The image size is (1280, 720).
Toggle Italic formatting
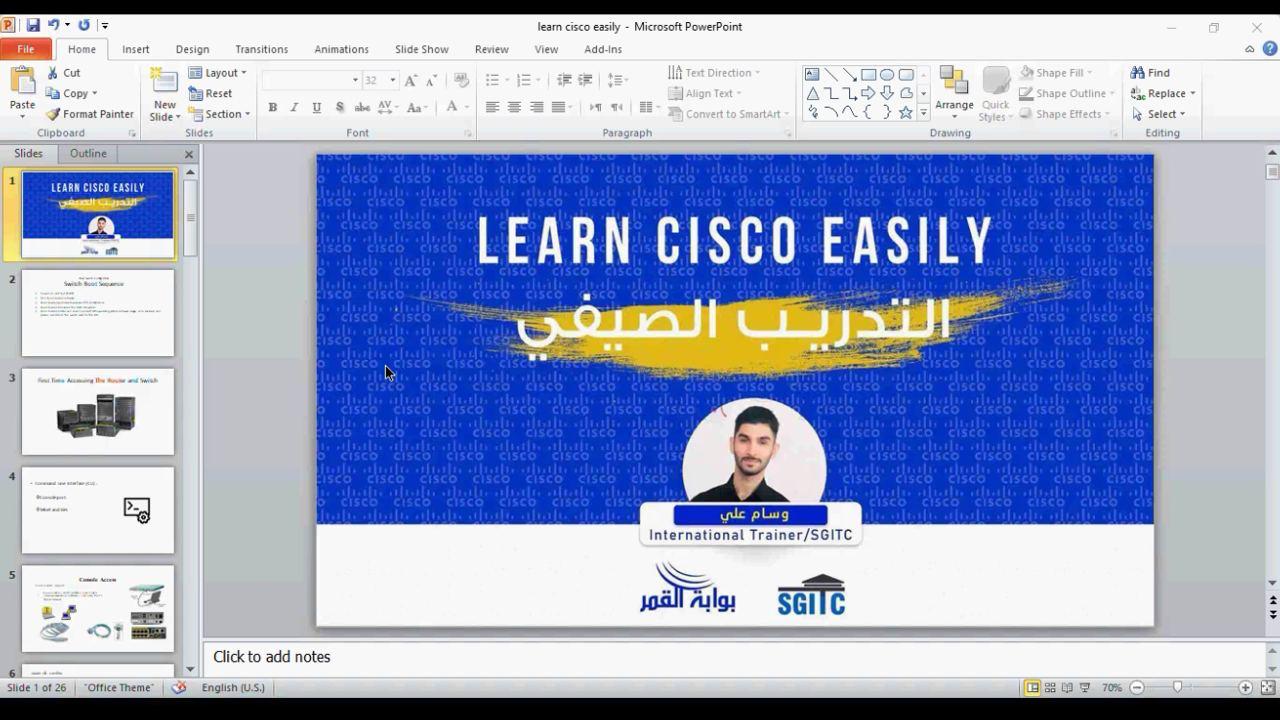(294, 108)
